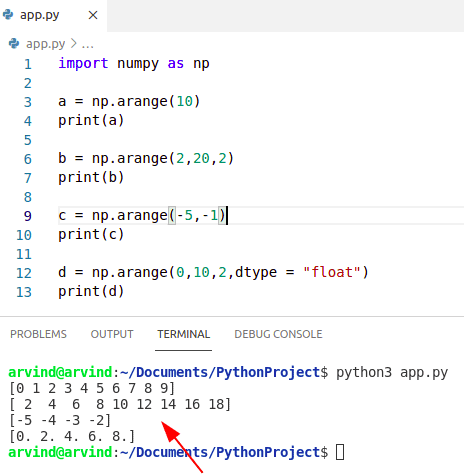The width and height of the screenshot is (464, 476).
Task: Click the 'print(d)' code line
Action: point(91,292)
